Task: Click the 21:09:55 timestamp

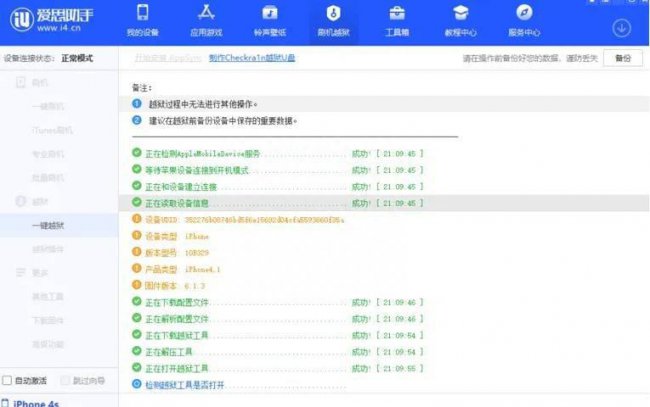Action: [x=399, y=368]
